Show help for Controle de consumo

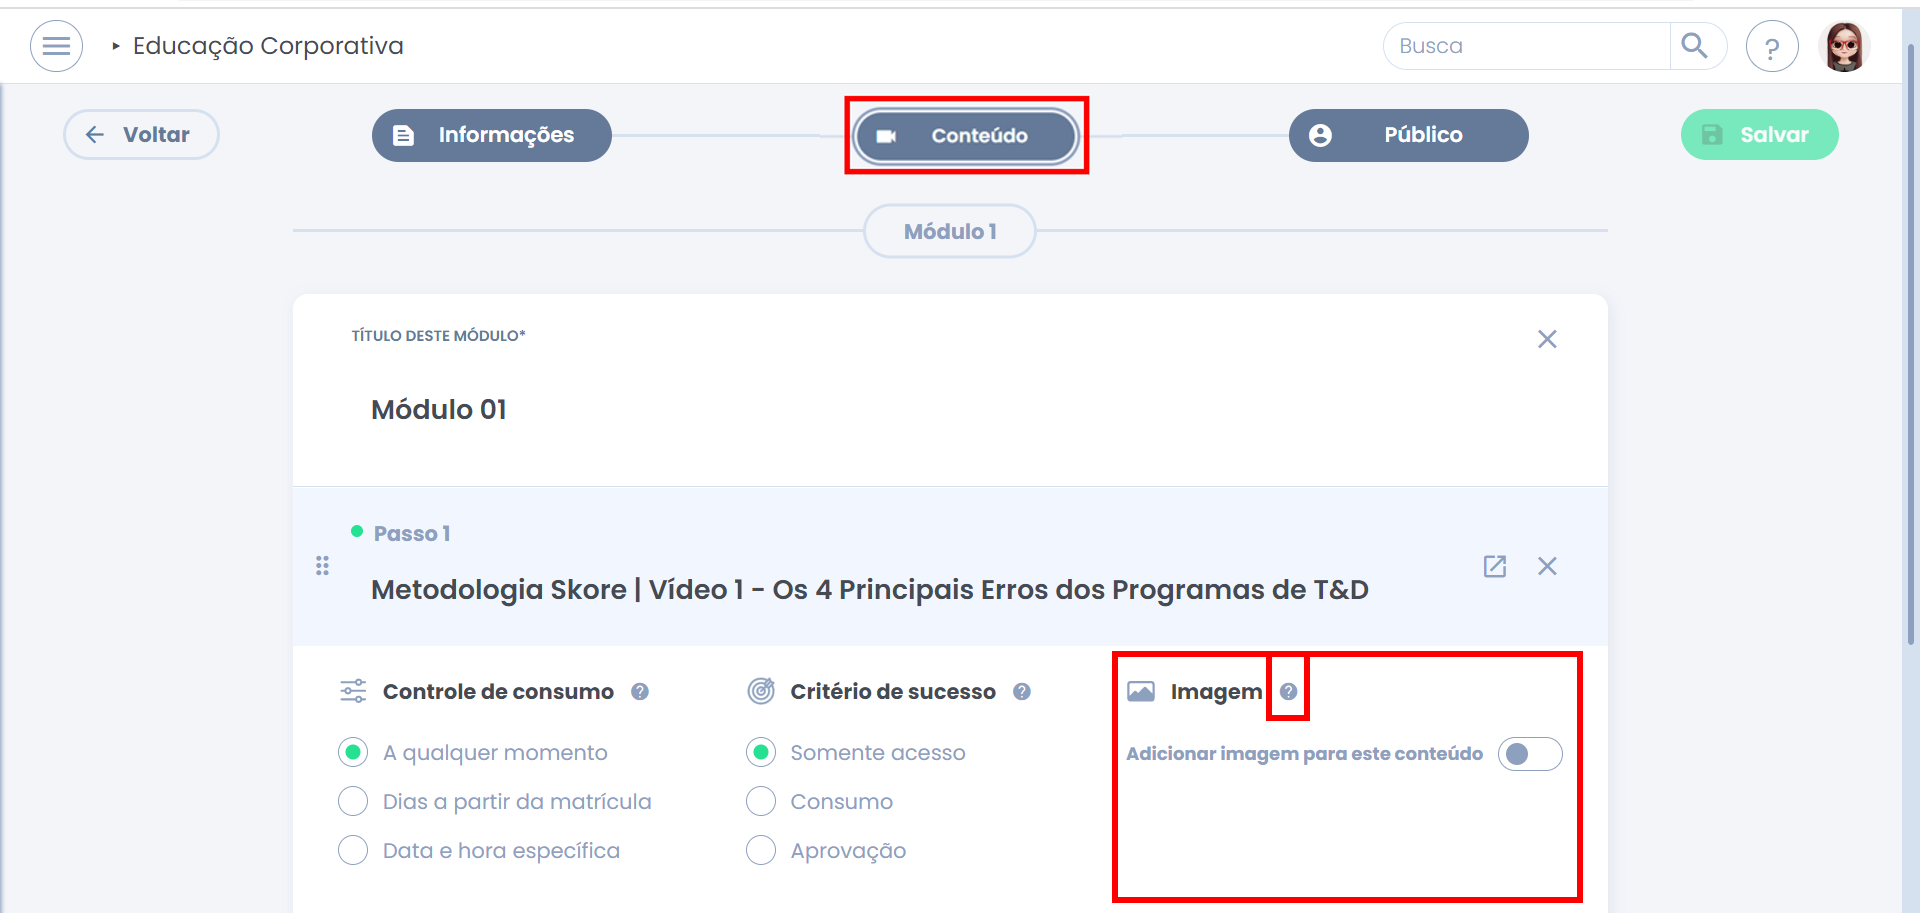(640, 691)
